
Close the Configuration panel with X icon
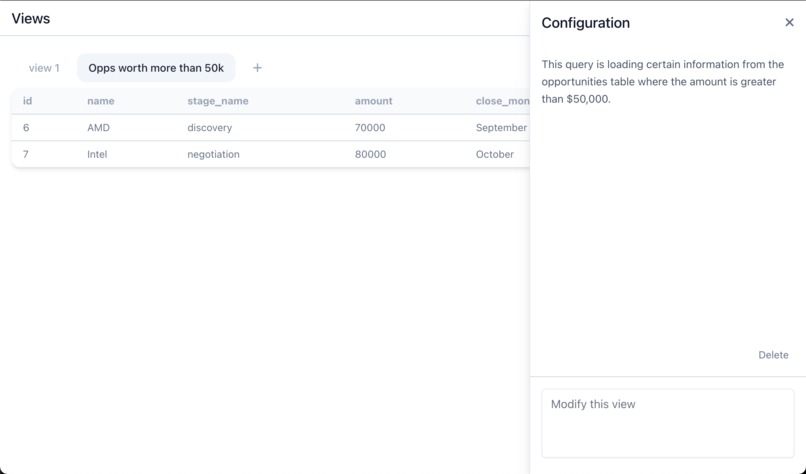(789, 23)
